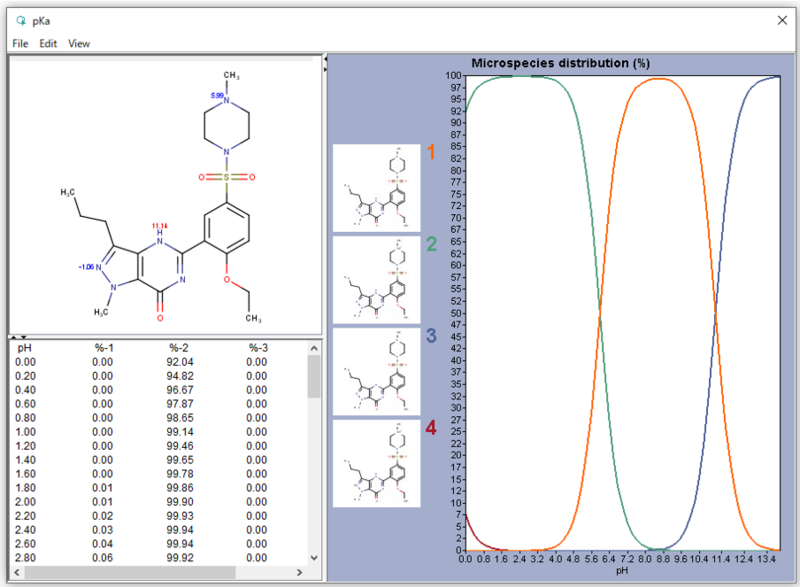This screenshot has width=800, height=587.
Task: Open the File menu
Action: click(x=20, y=44)
